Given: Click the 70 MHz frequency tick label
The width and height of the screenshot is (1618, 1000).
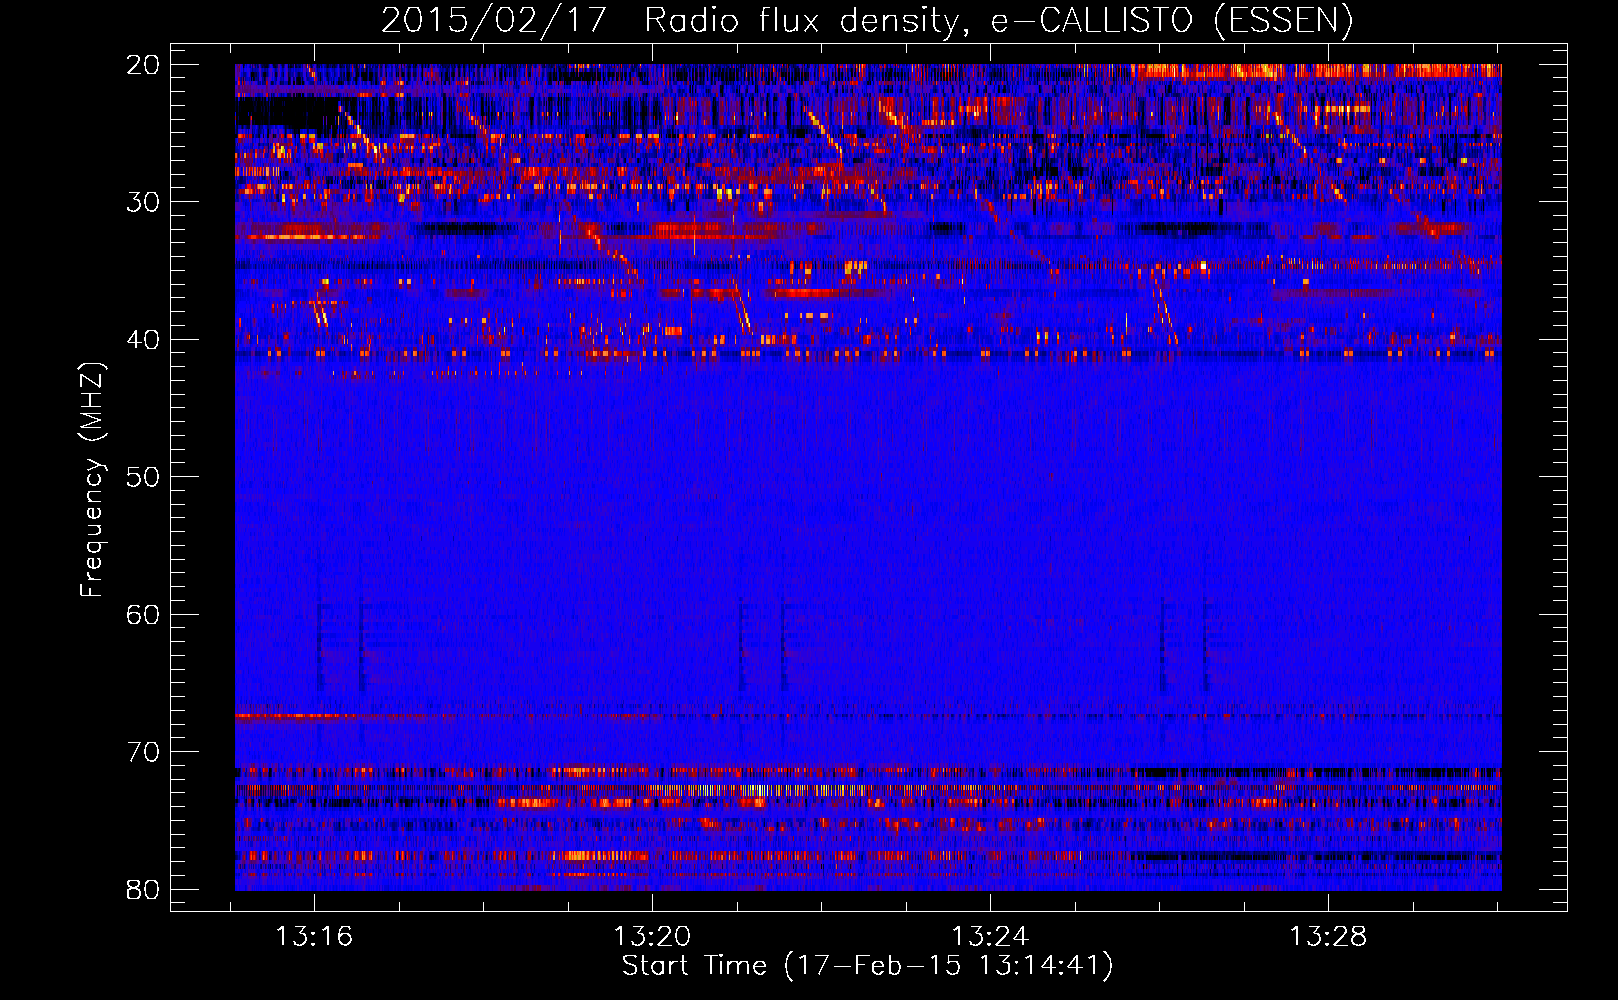Looking at the screenshot, I should point(144,752).
